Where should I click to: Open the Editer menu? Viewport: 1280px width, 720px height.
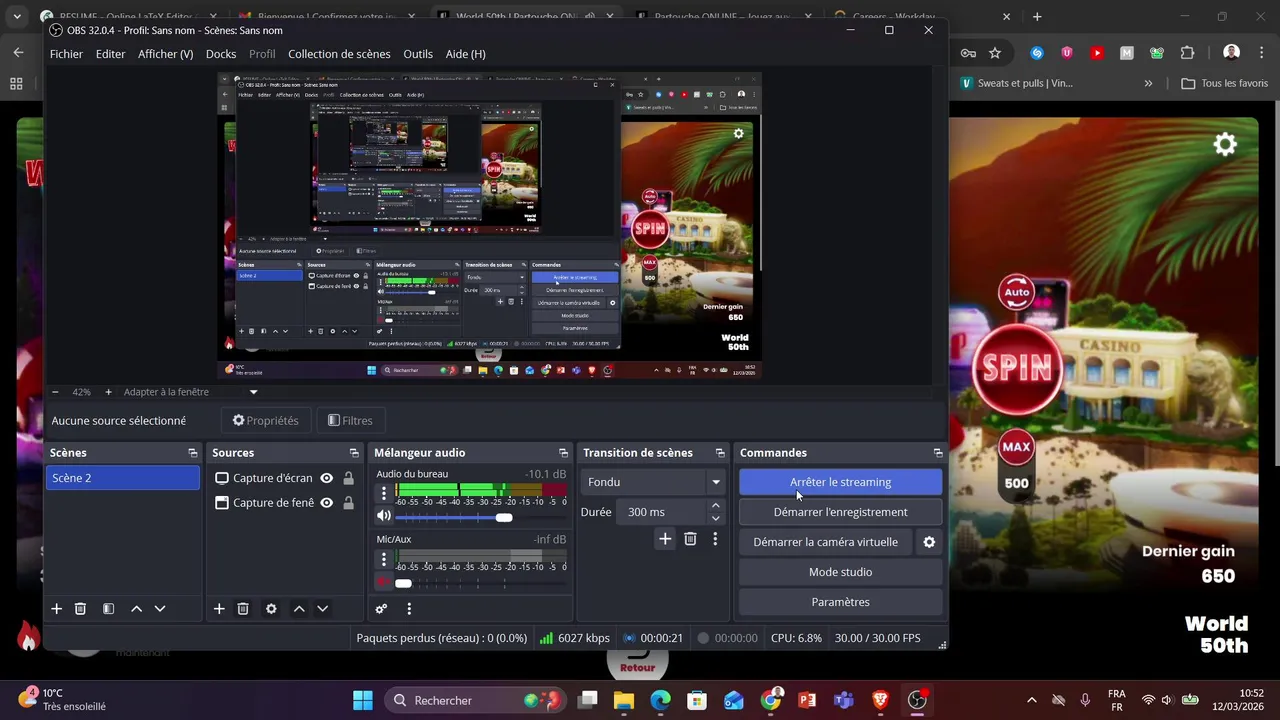tap(110, 54)
